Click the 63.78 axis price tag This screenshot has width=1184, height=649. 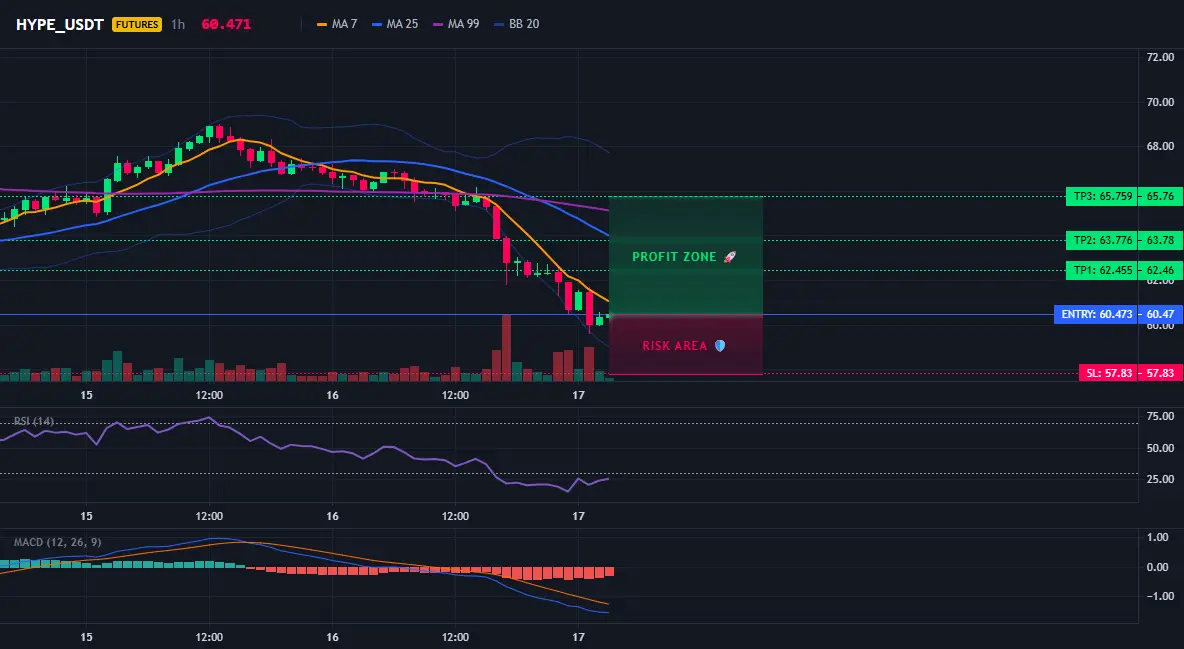[1161, 241]
